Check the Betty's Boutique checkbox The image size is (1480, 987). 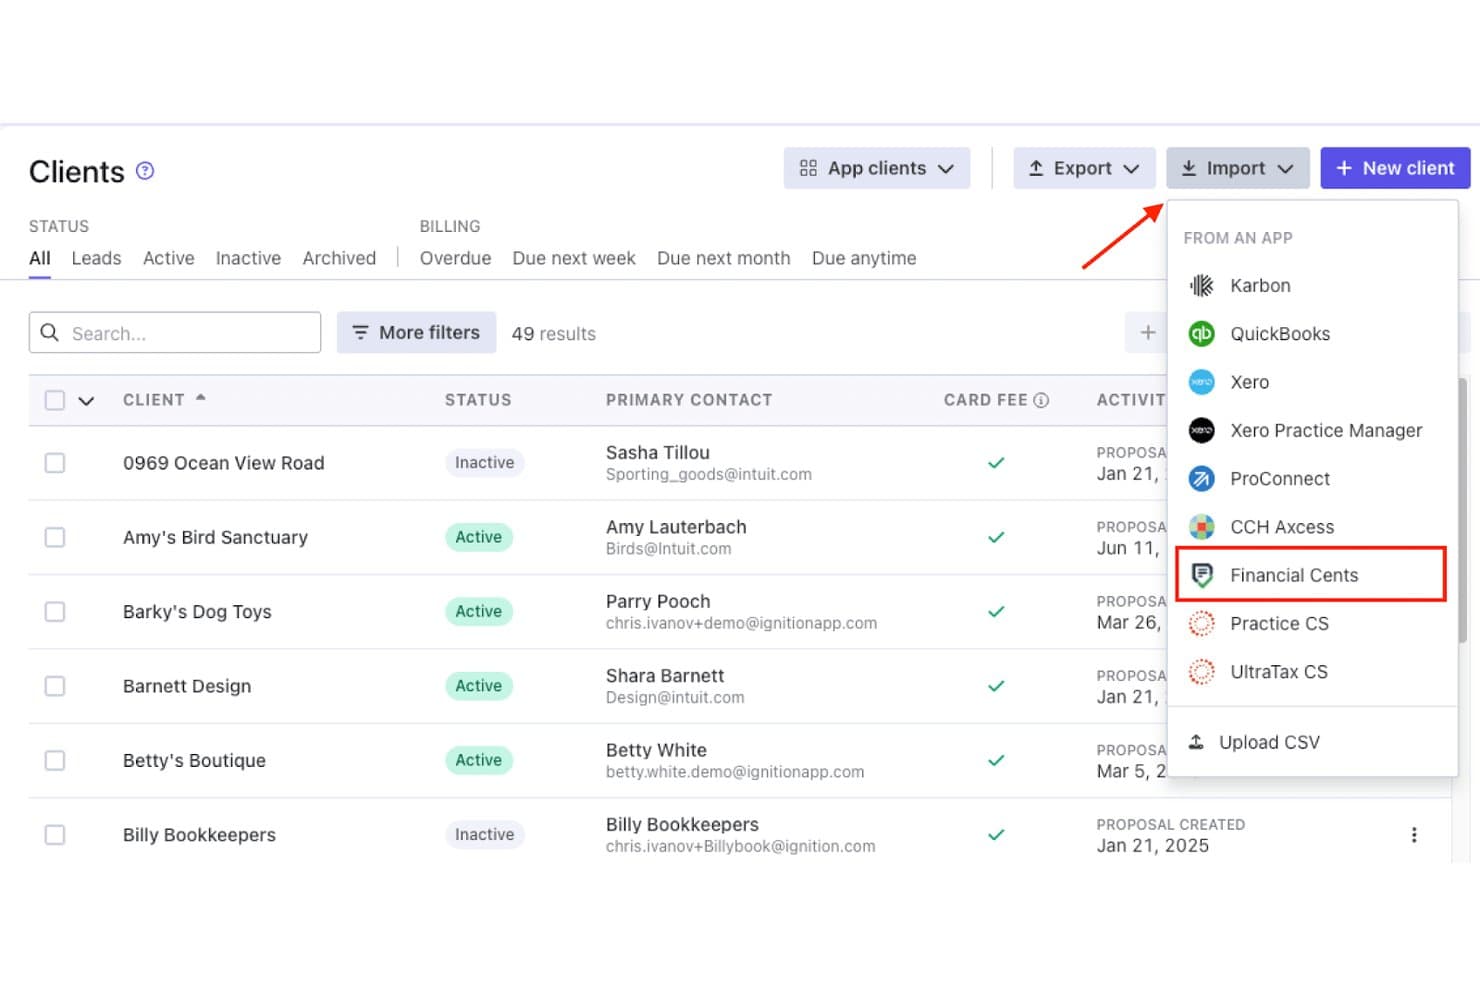click(x=55, y=760)
